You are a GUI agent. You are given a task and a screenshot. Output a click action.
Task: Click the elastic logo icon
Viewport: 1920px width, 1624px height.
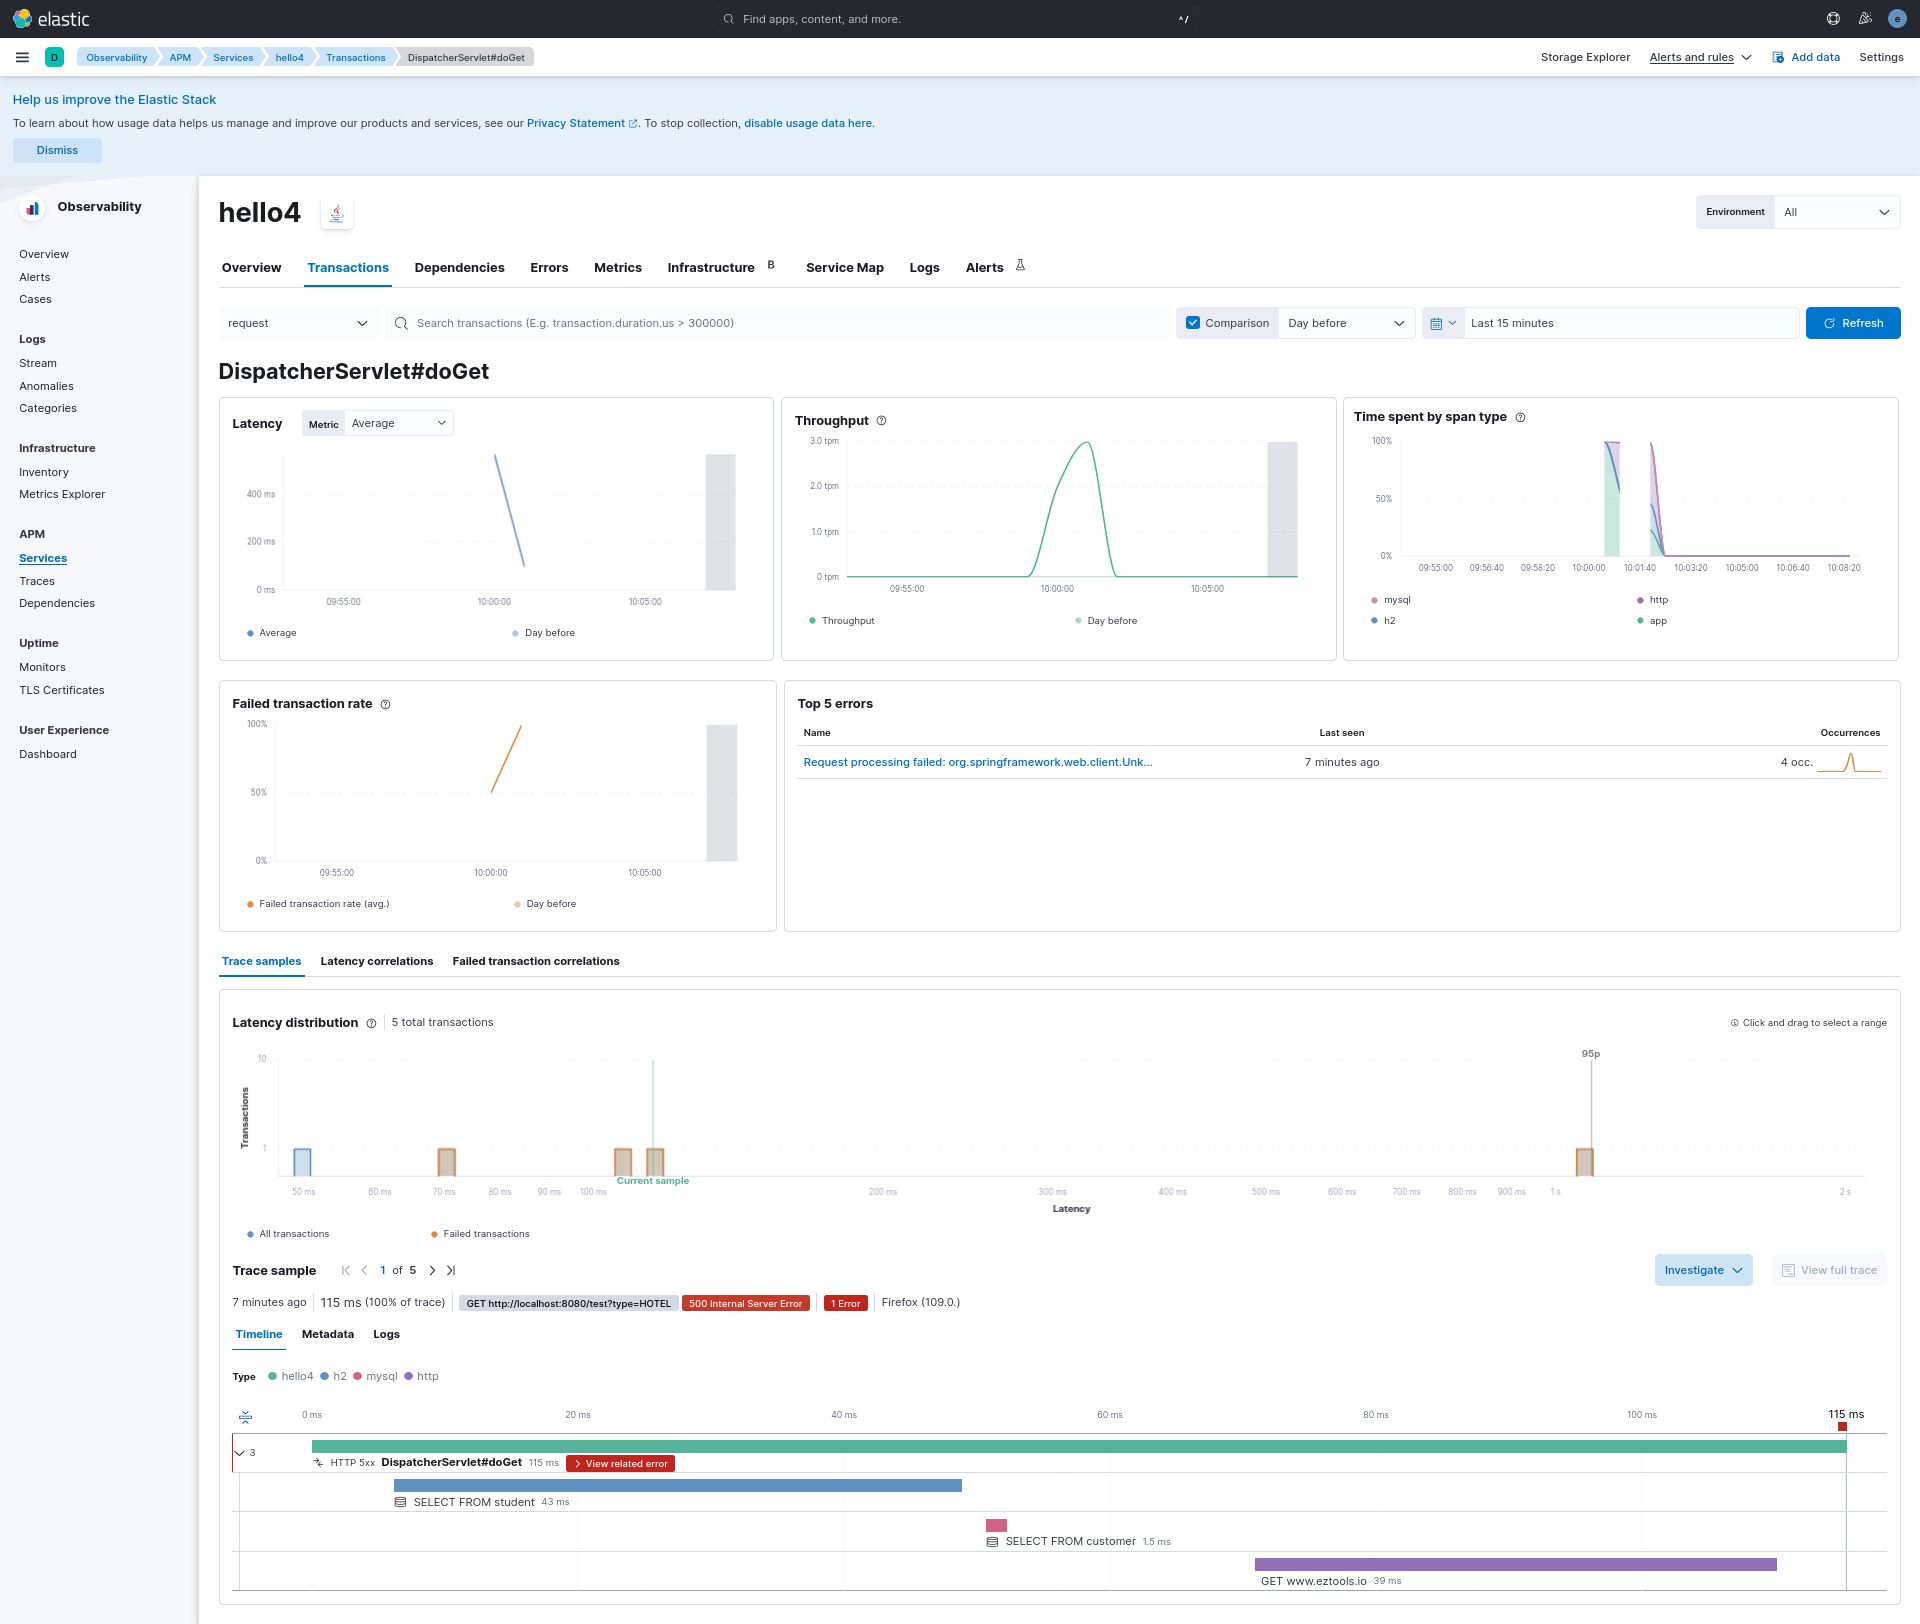[x=22, y=19]
